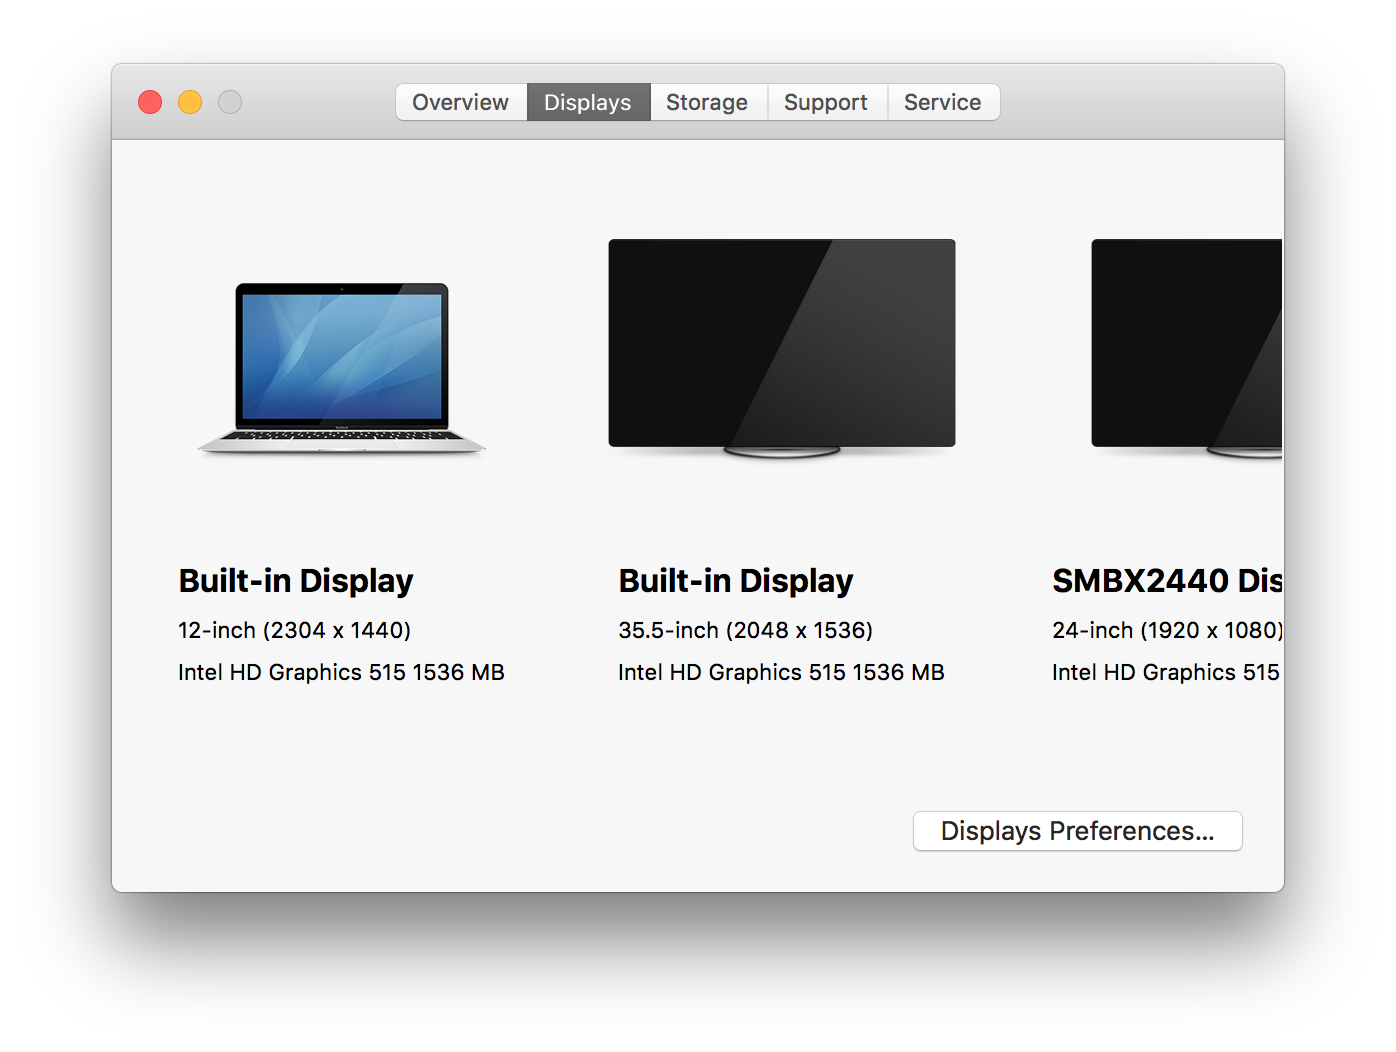The image size is (1396, 1052).
Task: Open the Storage tab
Action: pos(707,102)
